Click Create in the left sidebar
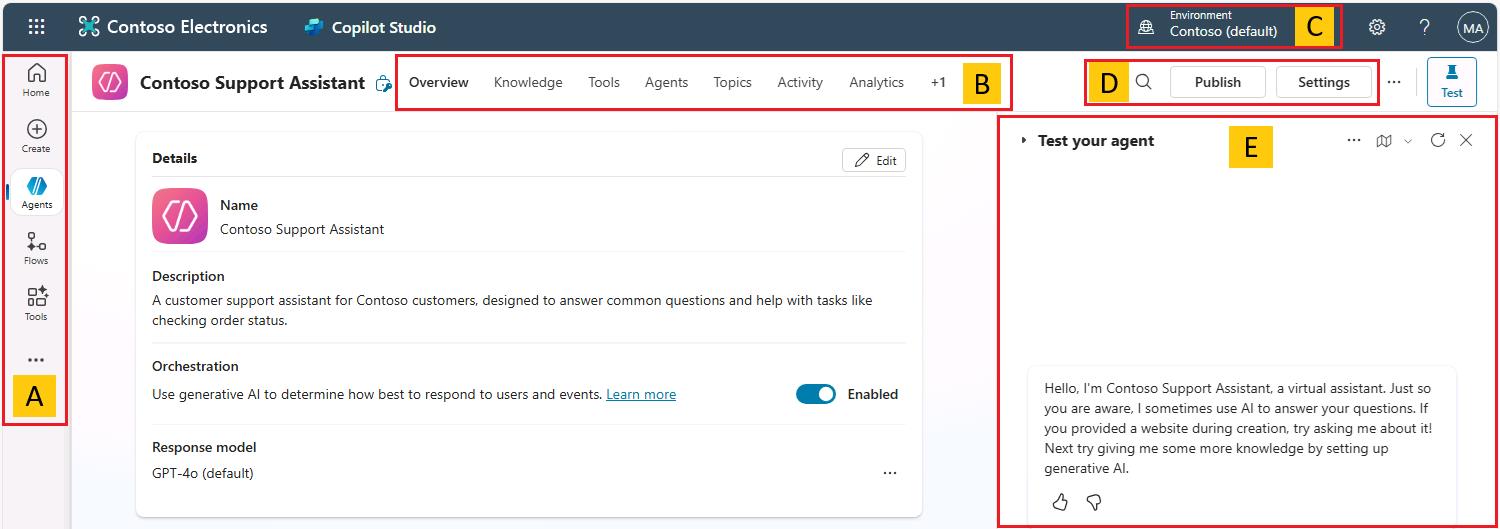The image size is (1500, 529). pyautogui.click(x=36, y=136)
